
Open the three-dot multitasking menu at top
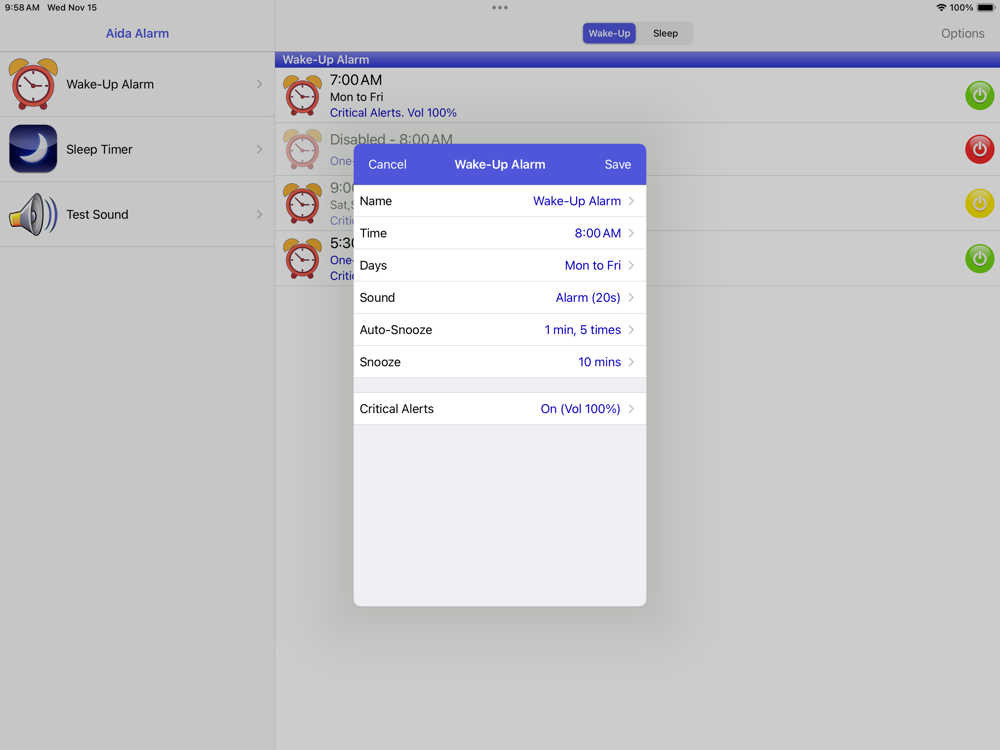click(x=500, y=8)
